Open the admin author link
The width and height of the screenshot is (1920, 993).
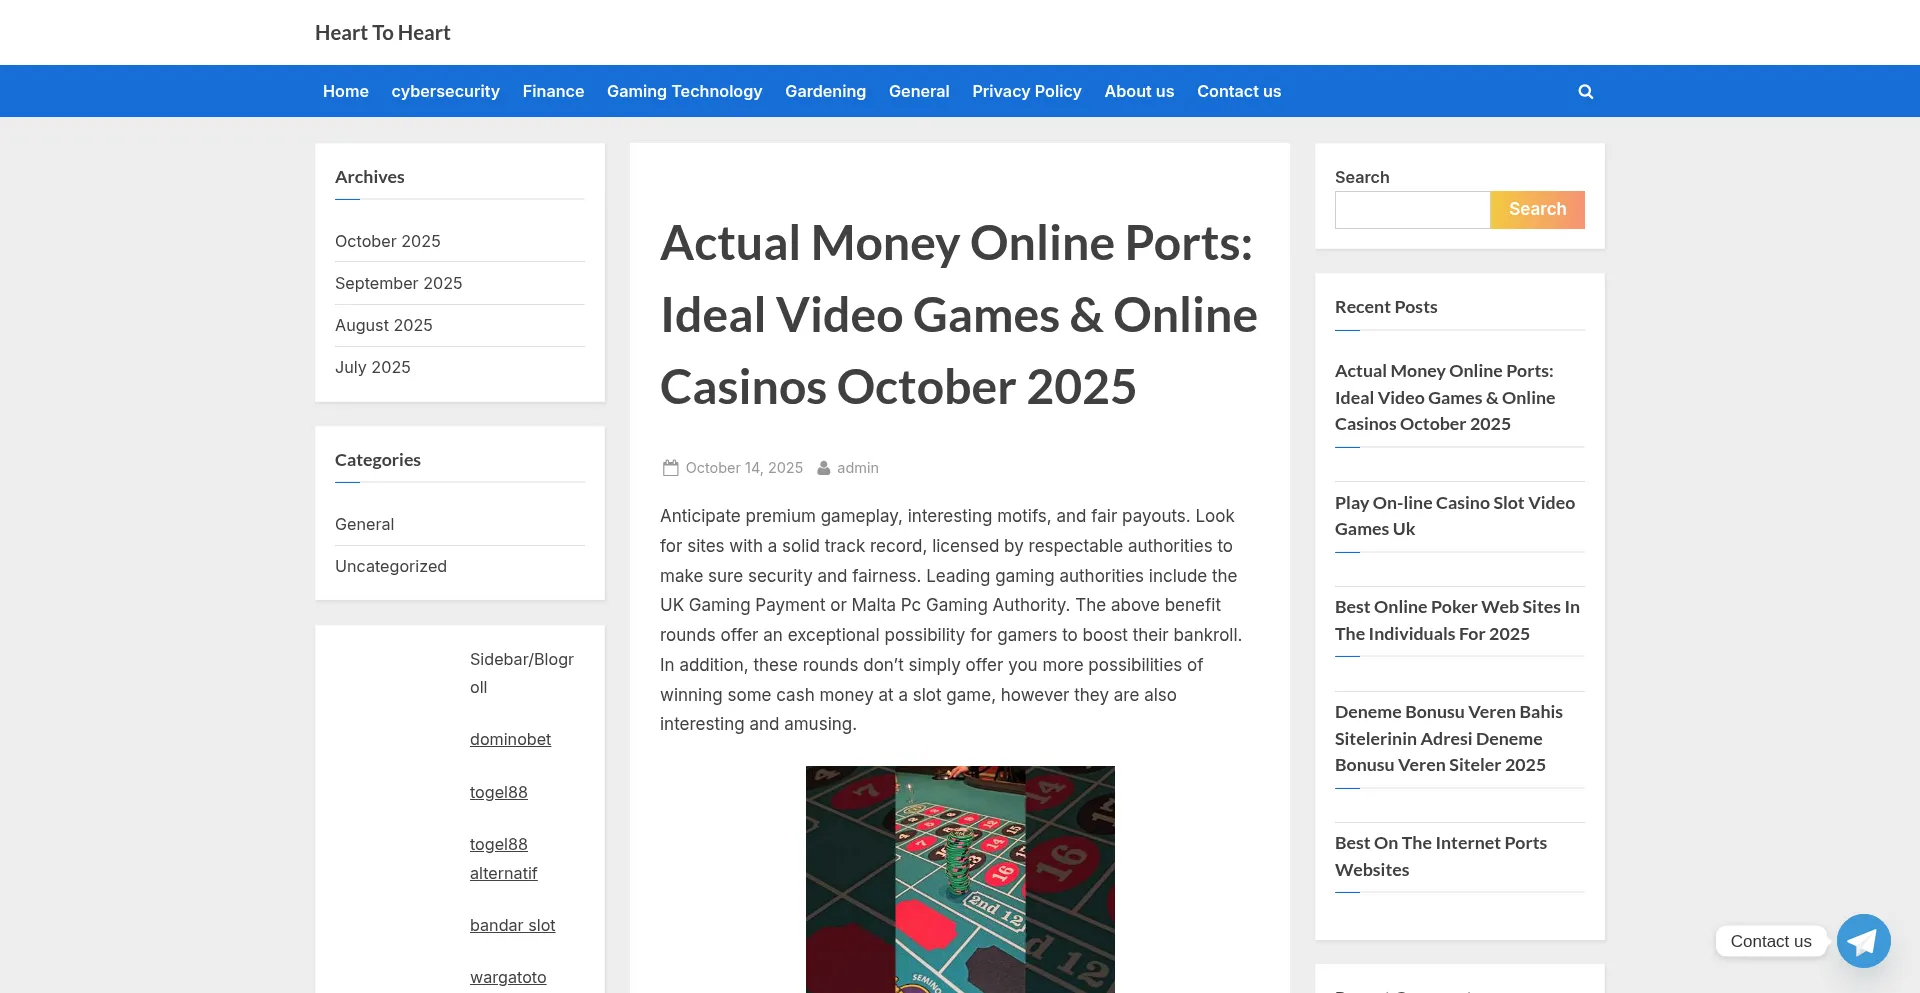[857, 468]
